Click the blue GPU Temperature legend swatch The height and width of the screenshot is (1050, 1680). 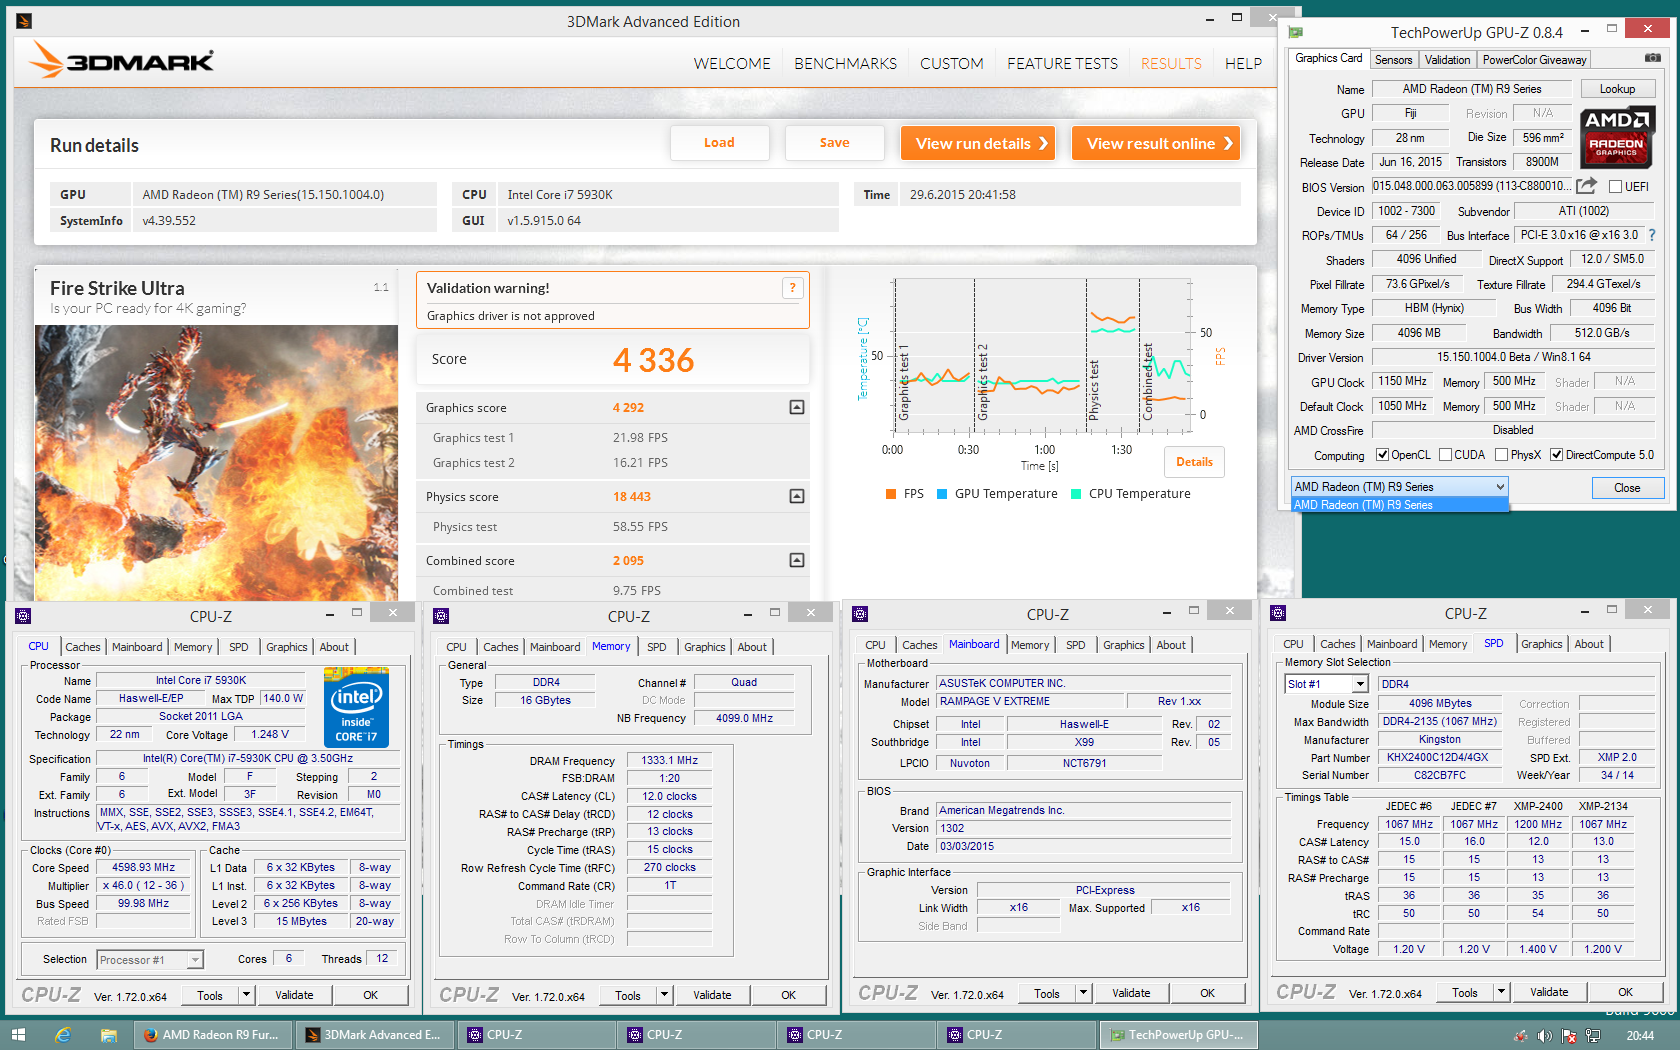click(942, 494)
